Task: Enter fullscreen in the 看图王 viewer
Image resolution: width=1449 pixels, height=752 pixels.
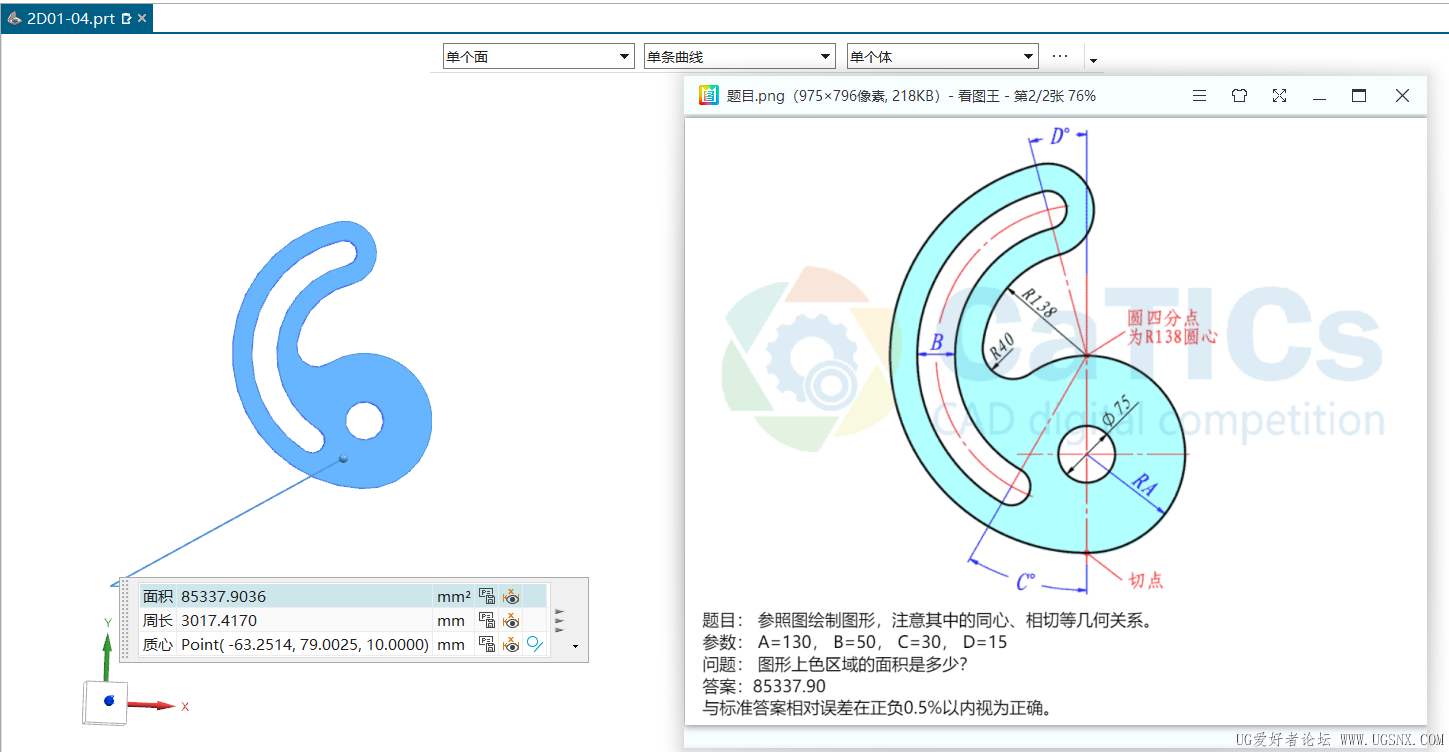Action: 1279,96
